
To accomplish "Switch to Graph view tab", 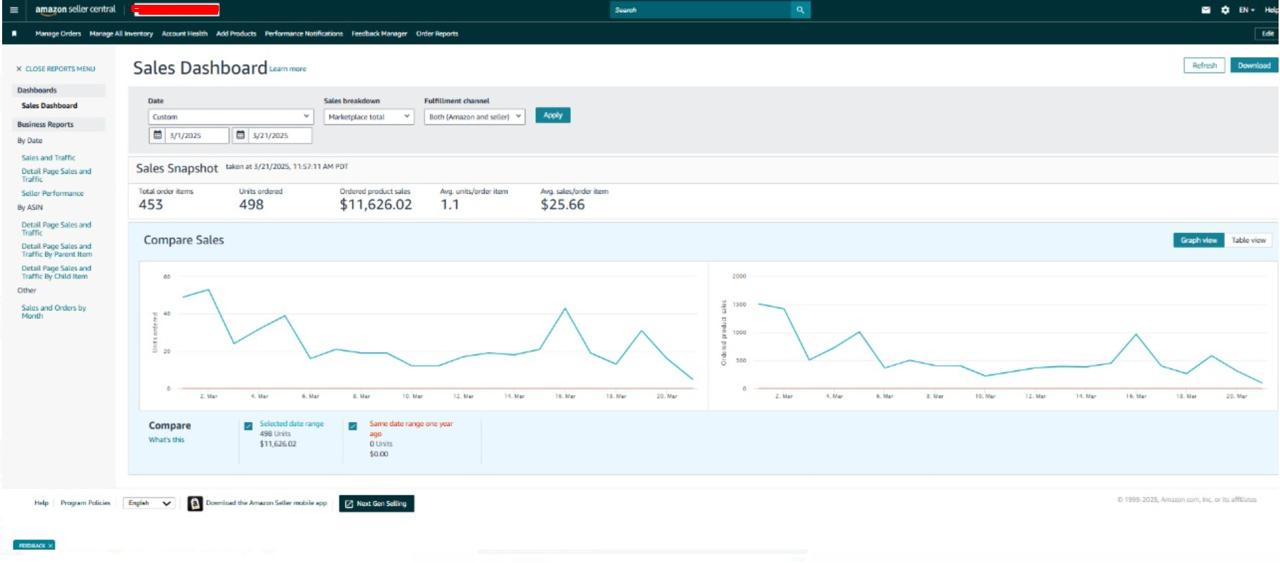I will [x=1199, y=240].
